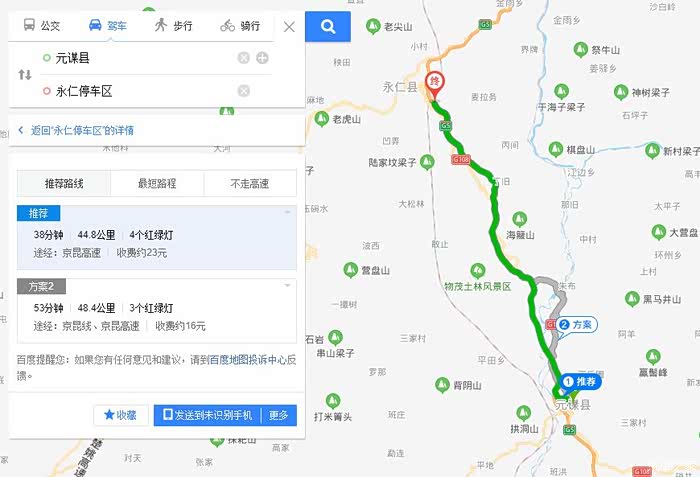Select the 物茂土林风景区 map icon
The image size is (700, 477).
[478, 270]
